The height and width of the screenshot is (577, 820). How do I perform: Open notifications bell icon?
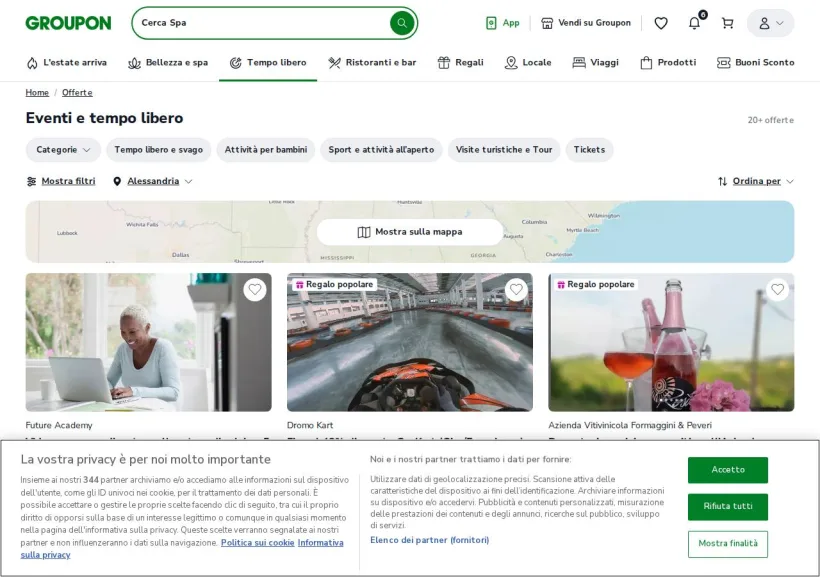click(x=694, y=23)
